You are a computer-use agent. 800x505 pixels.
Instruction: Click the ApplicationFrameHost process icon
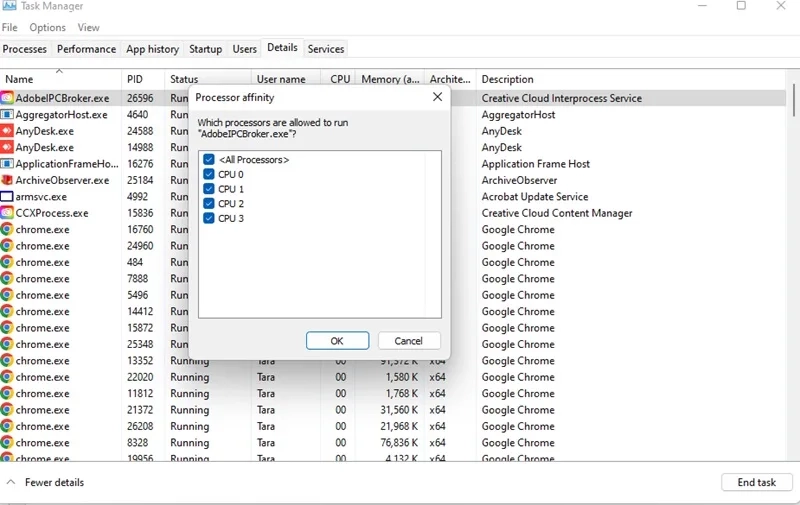click(7, 164)
